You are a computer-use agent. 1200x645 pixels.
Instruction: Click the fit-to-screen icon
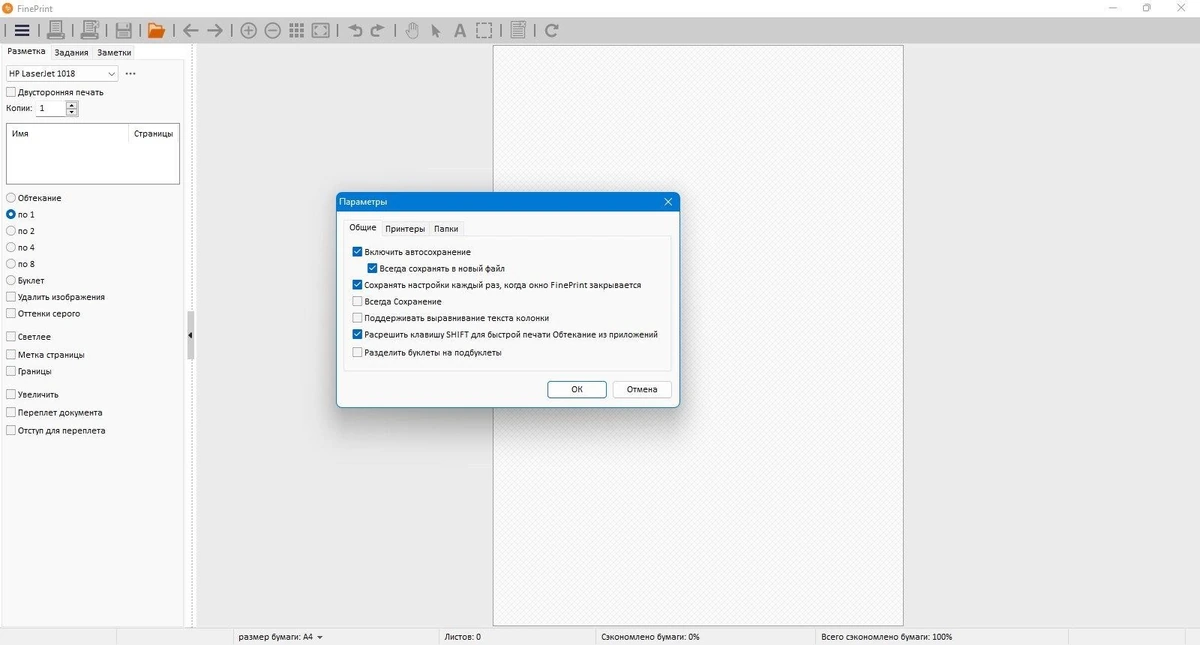pos(320,30)
